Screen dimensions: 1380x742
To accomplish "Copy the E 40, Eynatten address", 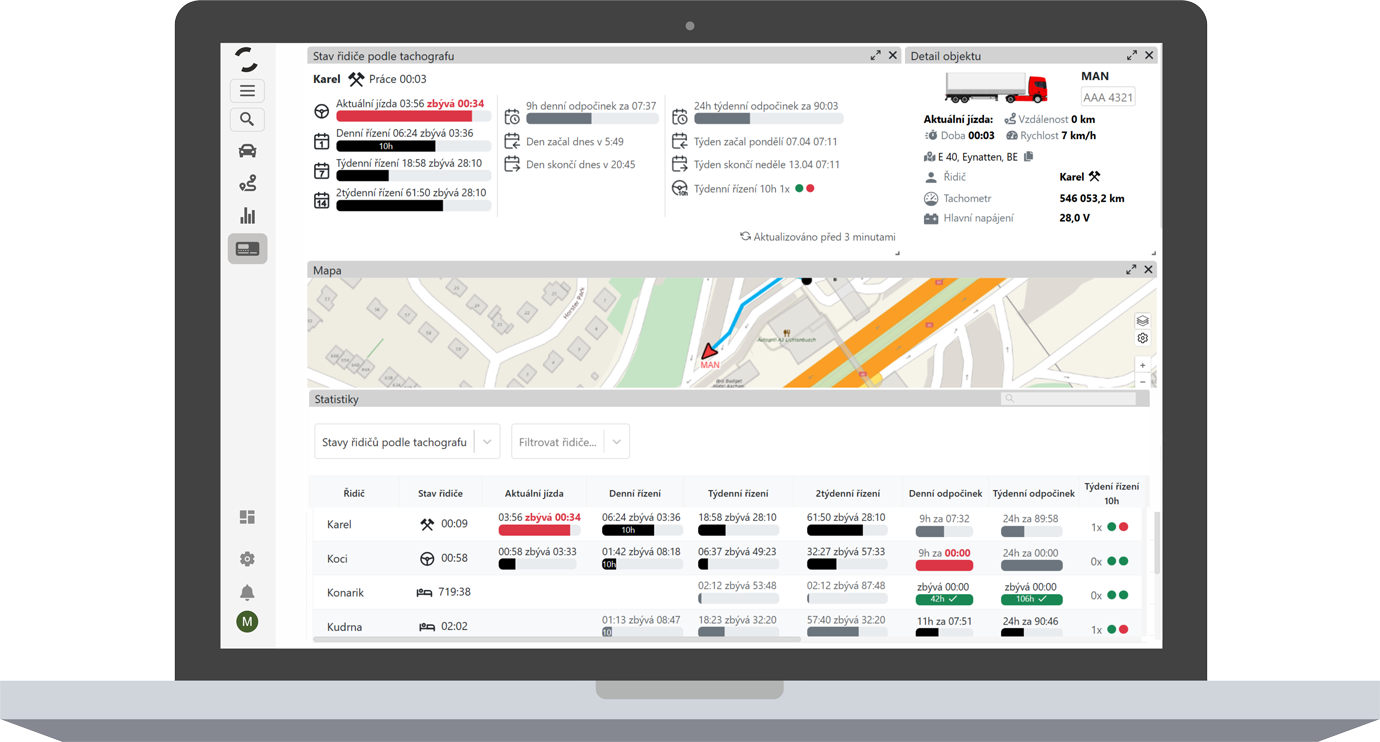I will (1028, 157).
